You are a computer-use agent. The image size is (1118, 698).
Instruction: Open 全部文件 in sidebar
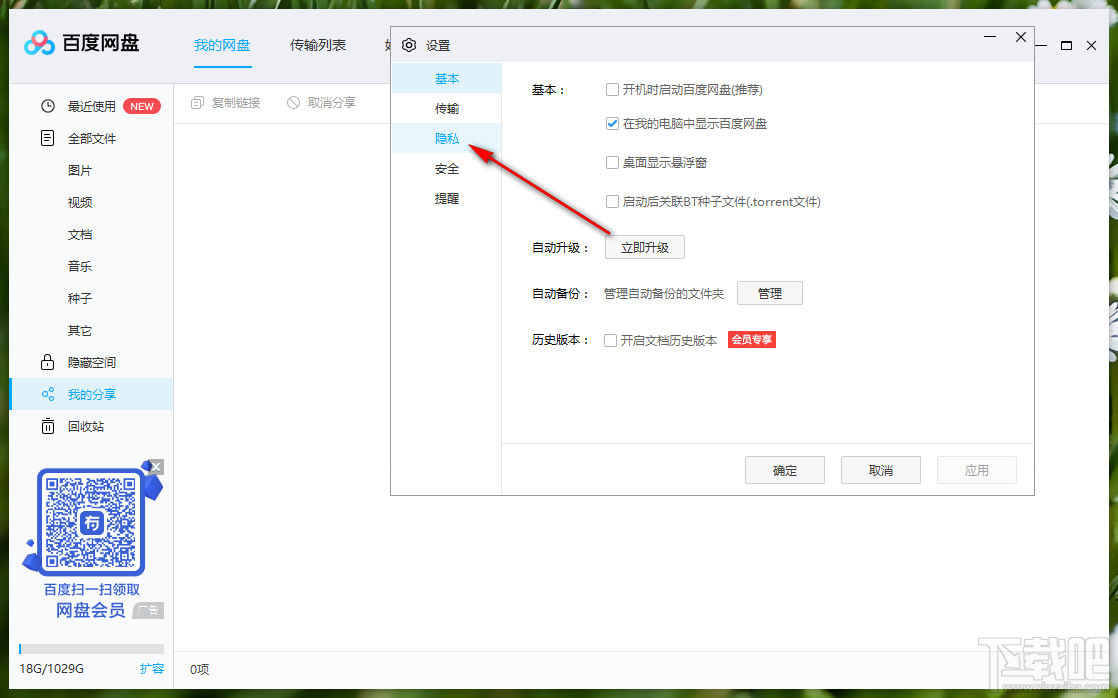coord(91,138)
